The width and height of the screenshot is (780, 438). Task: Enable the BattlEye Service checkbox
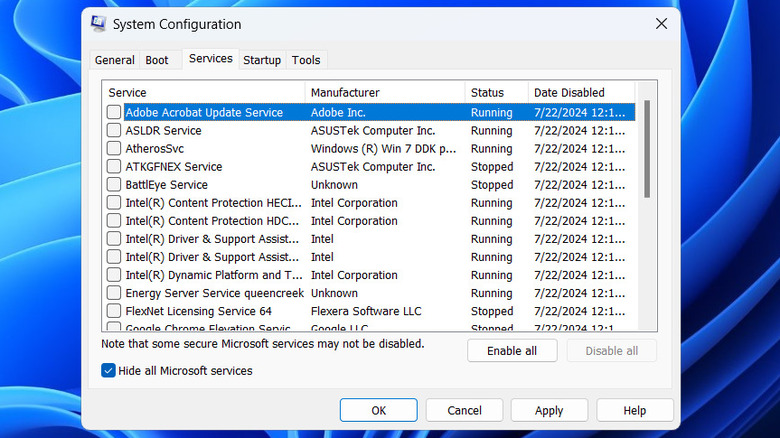point(114,185)
